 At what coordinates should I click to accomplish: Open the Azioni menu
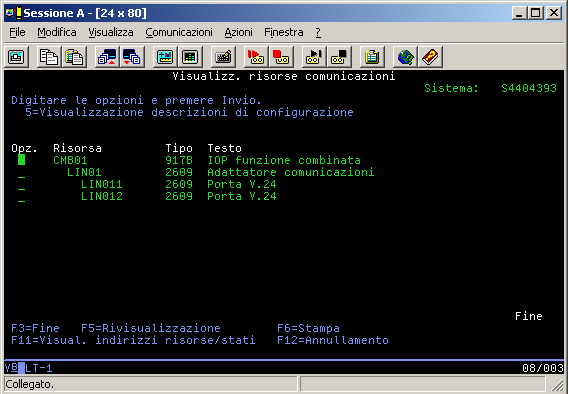pos(238,32)
